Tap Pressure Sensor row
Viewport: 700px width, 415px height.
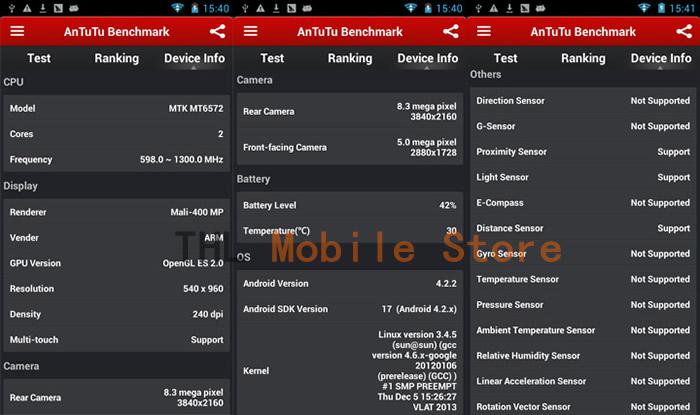(583, 305)
